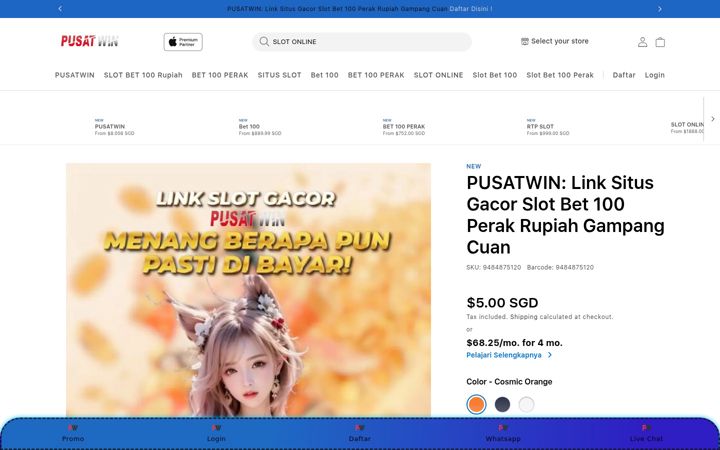Open the Slot Bet 100 menu item
The image size is (720, 450).
(x=495, y=75)
